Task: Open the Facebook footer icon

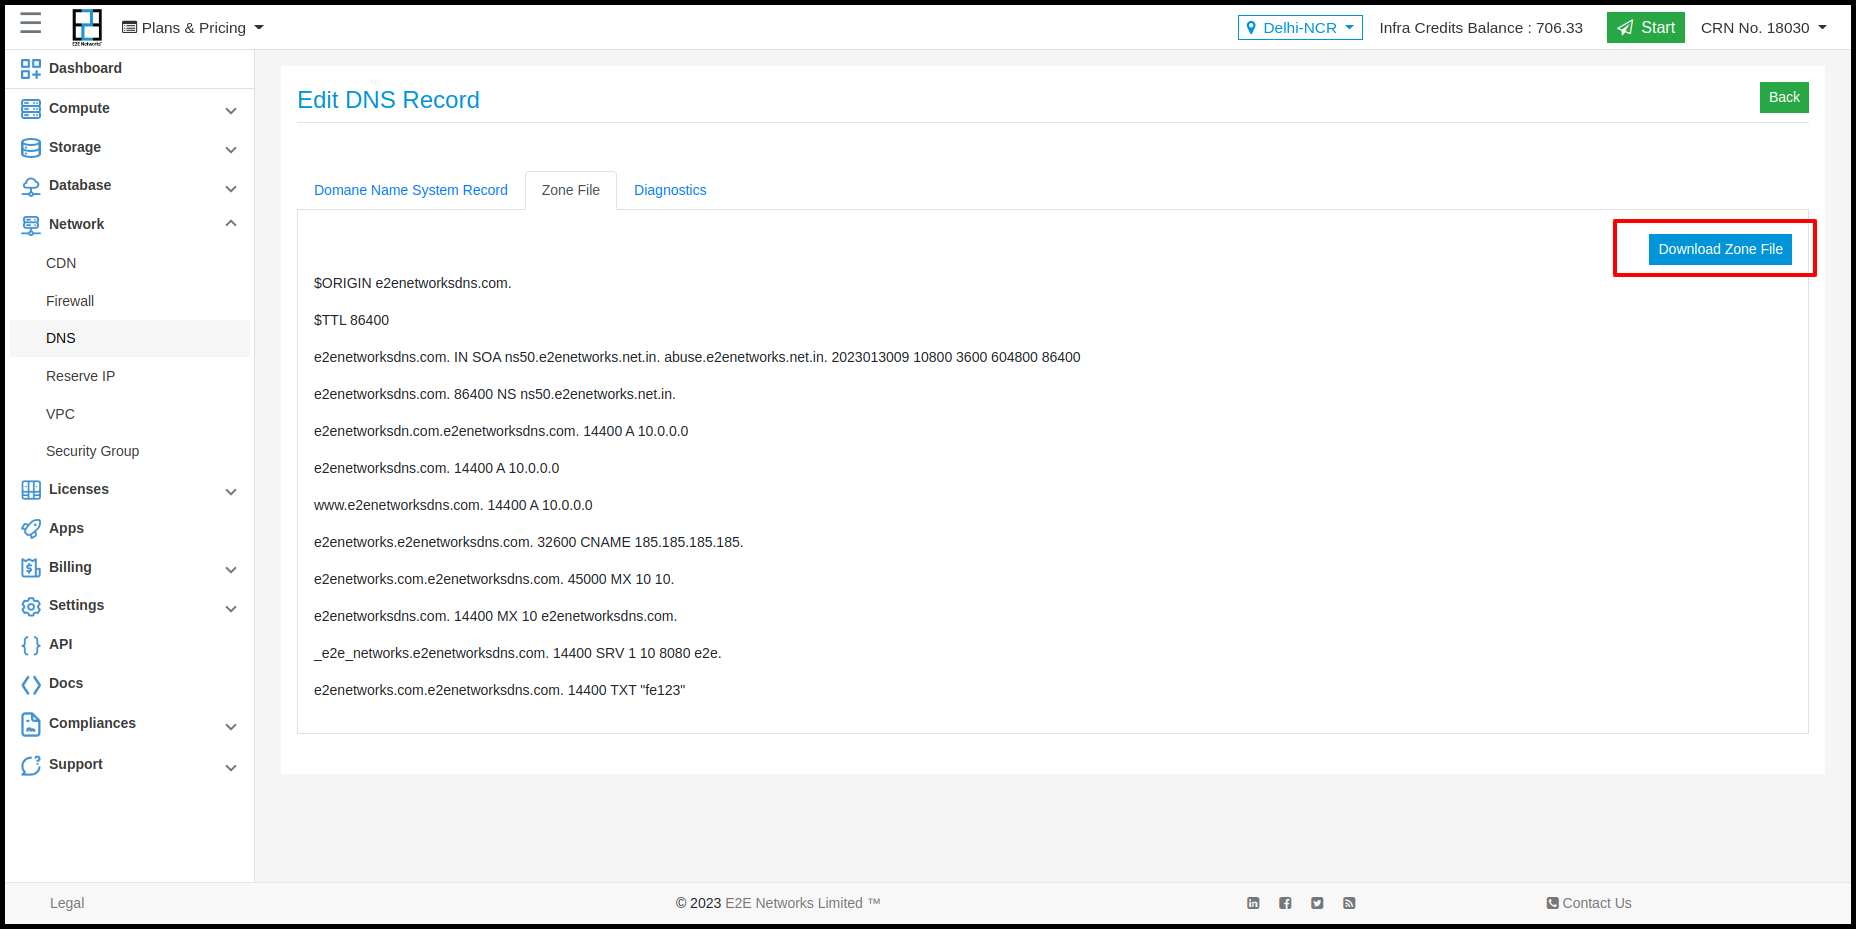Action: [x=1285, y=903]
